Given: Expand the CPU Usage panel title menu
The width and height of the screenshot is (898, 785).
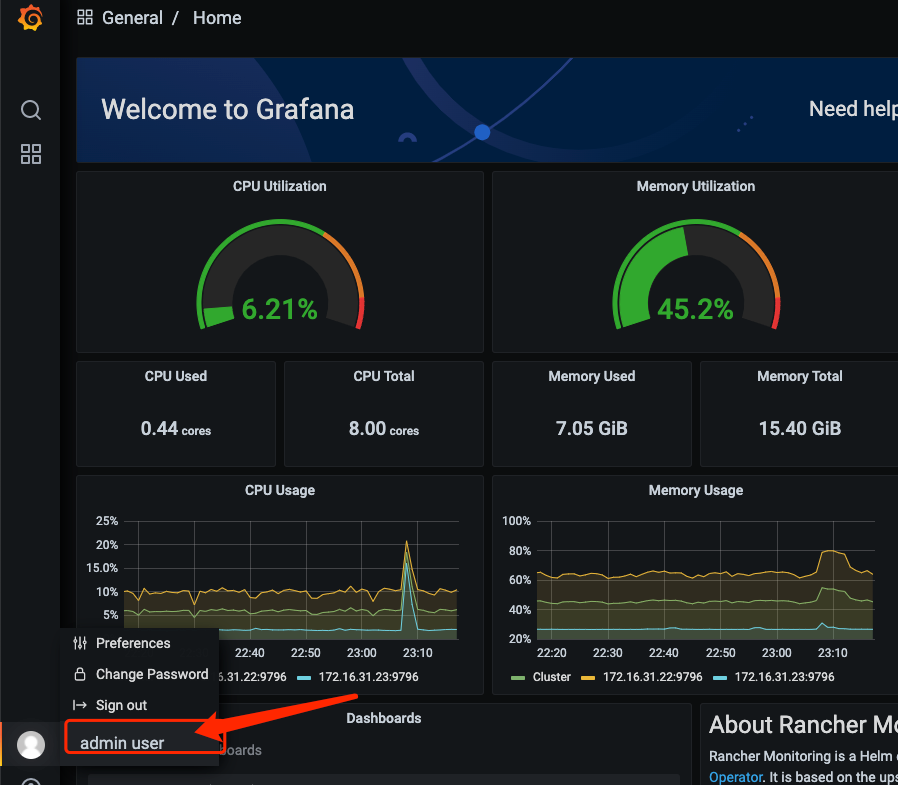Looking at the screenshot, I should pos(279,490).
